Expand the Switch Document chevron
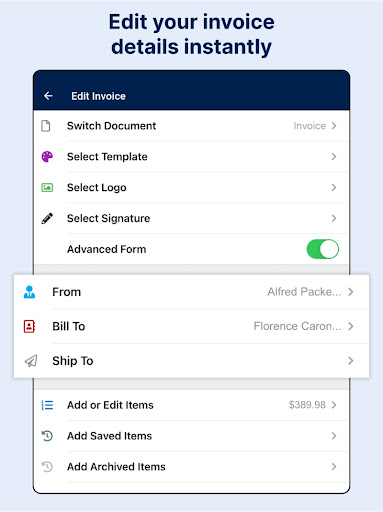Viewport: 383px width, 512px height. coord(334,126)
